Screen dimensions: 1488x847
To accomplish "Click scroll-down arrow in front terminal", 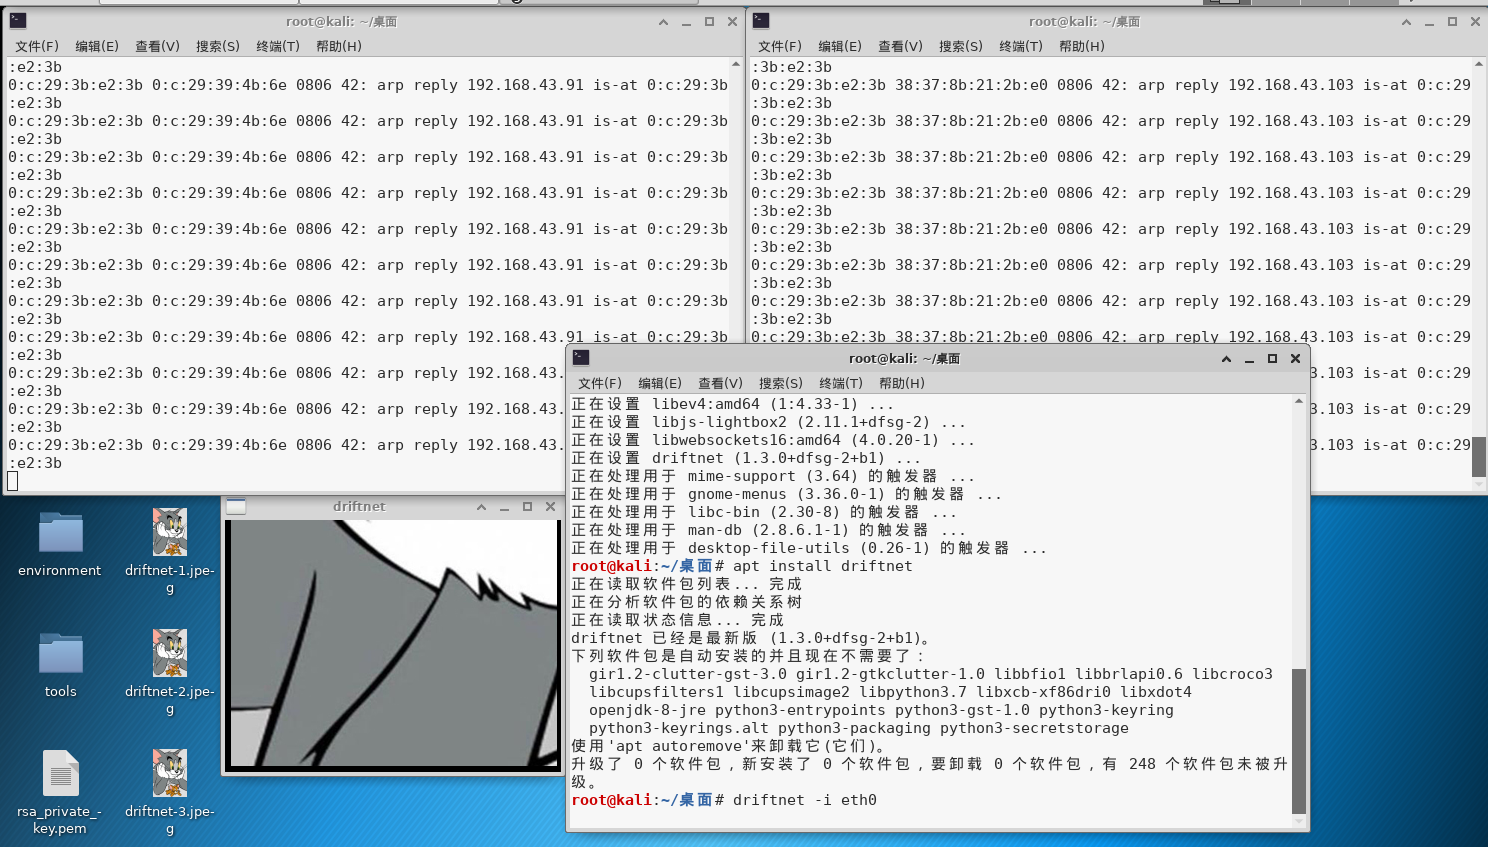I will click(x=1299, y=822).
